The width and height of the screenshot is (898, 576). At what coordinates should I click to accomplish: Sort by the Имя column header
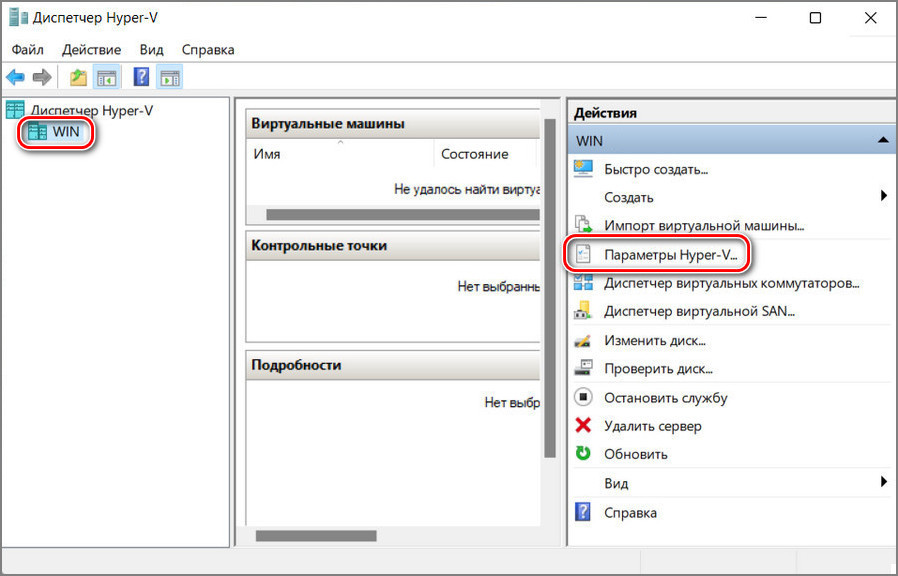pyautogui.click(x=340, y=154)
